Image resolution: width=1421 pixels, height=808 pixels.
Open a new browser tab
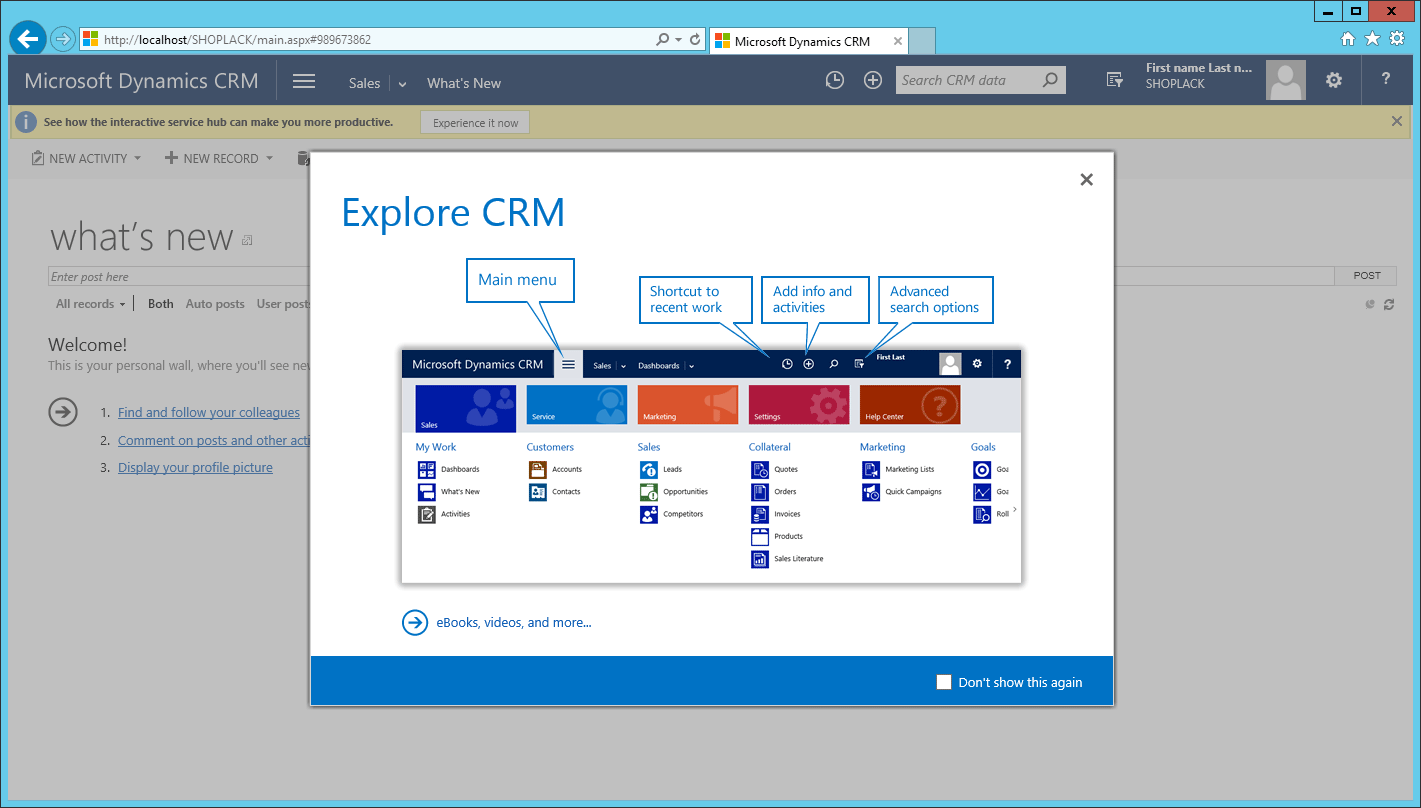point(922,41)
